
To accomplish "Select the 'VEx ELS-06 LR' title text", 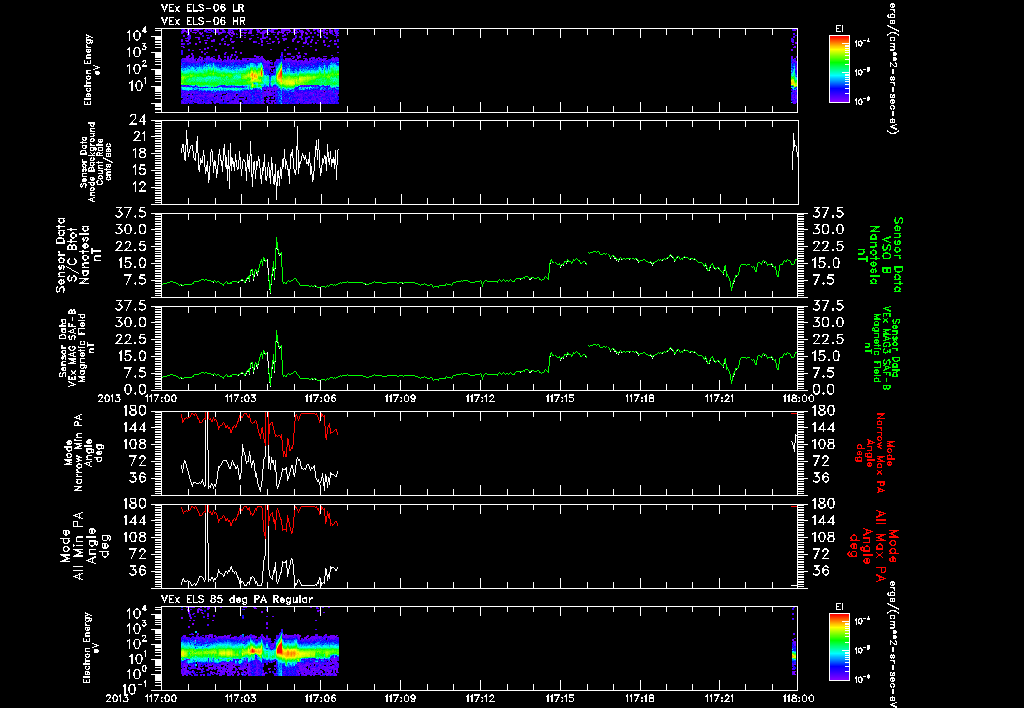I will click(x=203, y=8).
